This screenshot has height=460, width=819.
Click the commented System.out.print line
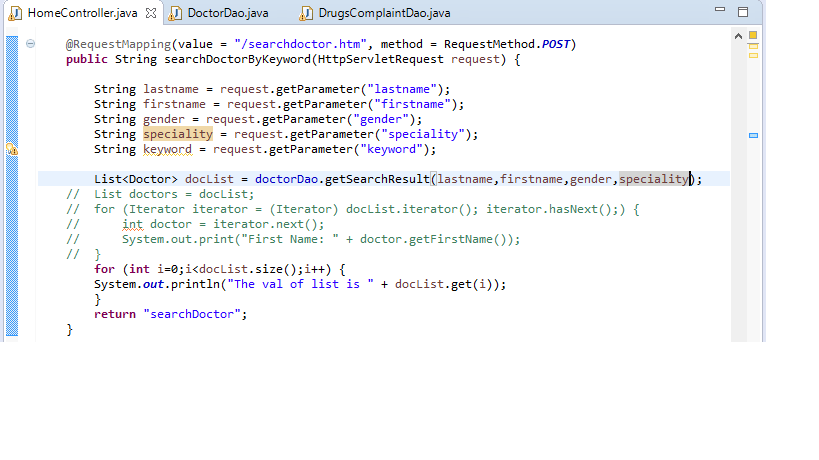[x=321, y=240]
